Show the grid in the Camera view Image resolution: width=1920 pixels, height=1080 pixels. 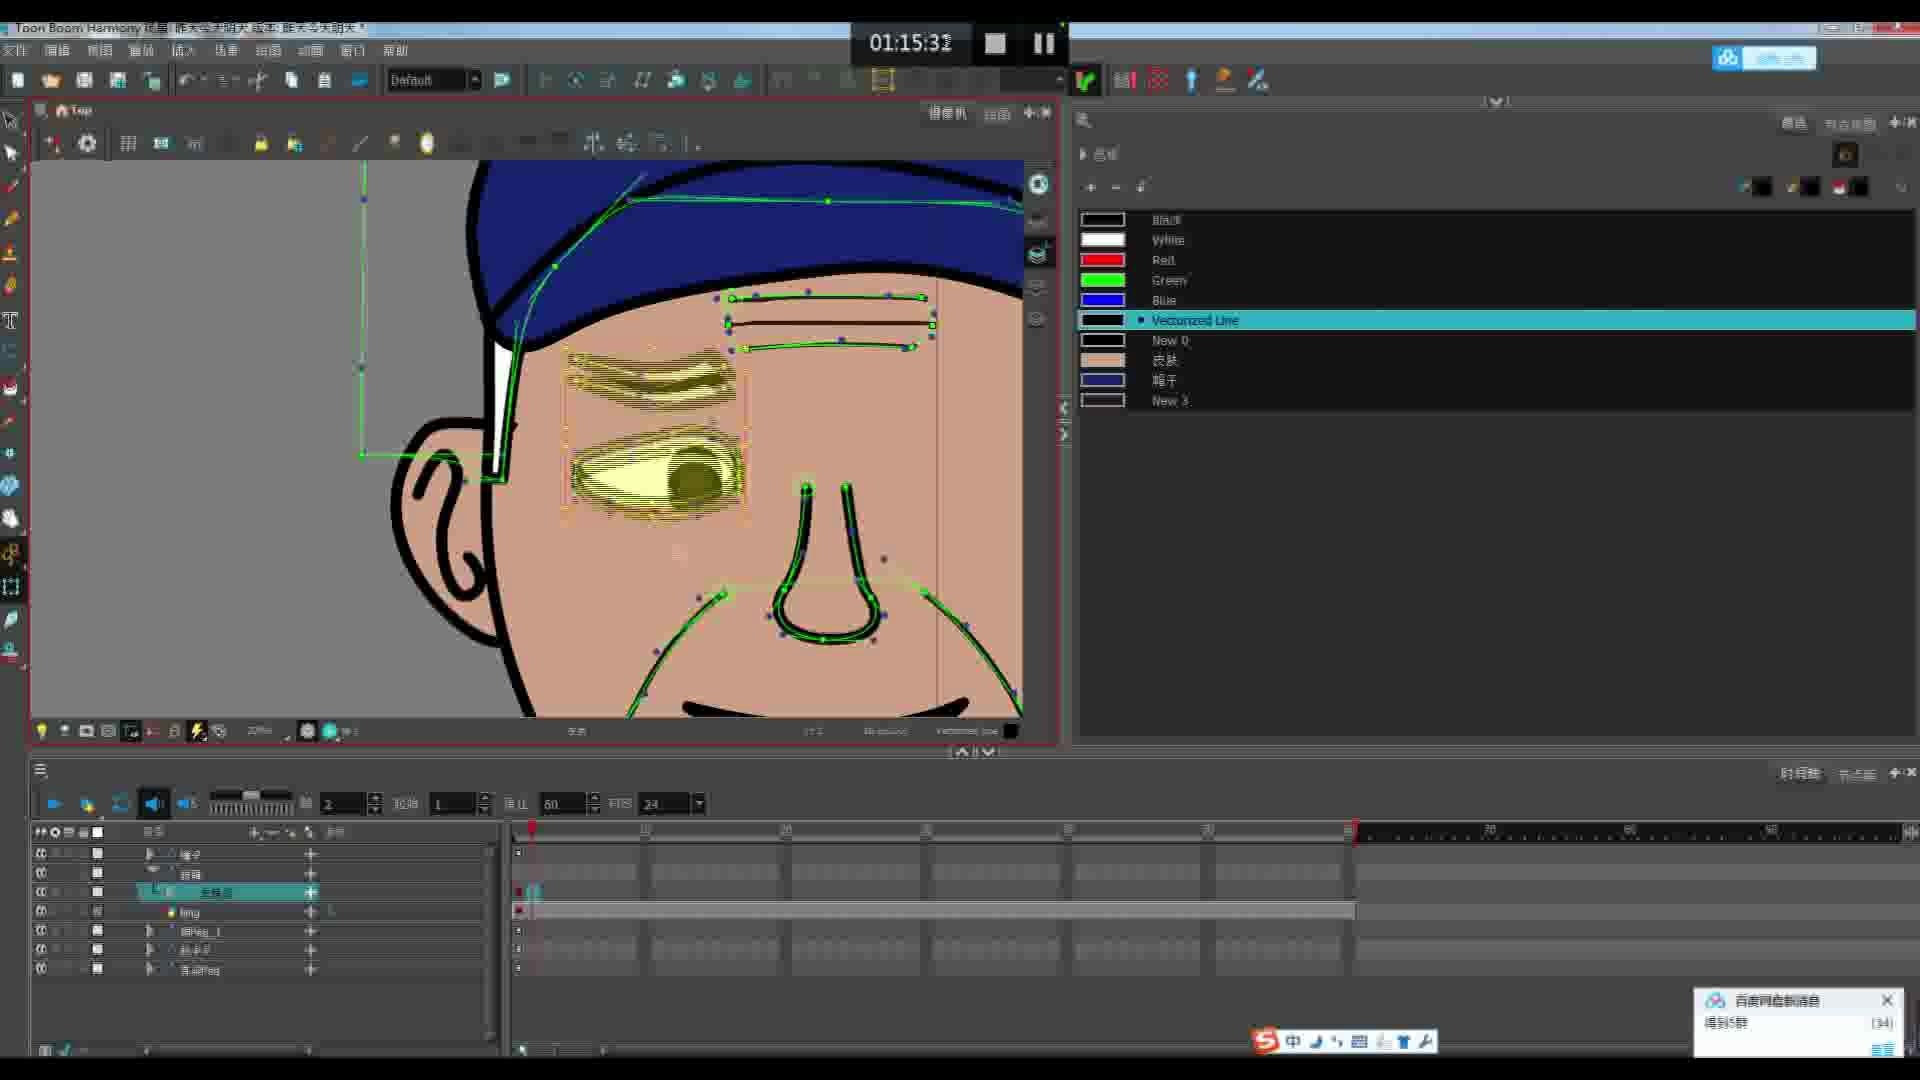click(x=128, y=143)
